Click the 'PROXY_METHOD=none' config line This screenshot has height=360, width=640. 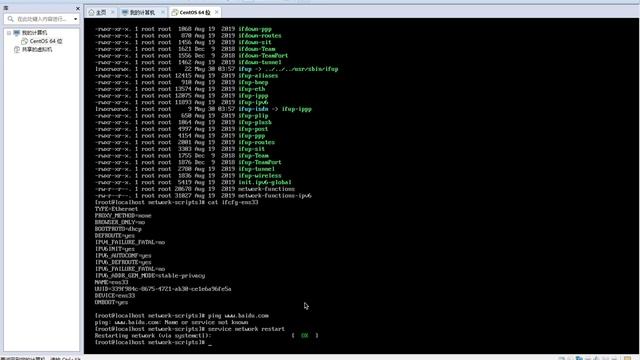pos(123,216)
